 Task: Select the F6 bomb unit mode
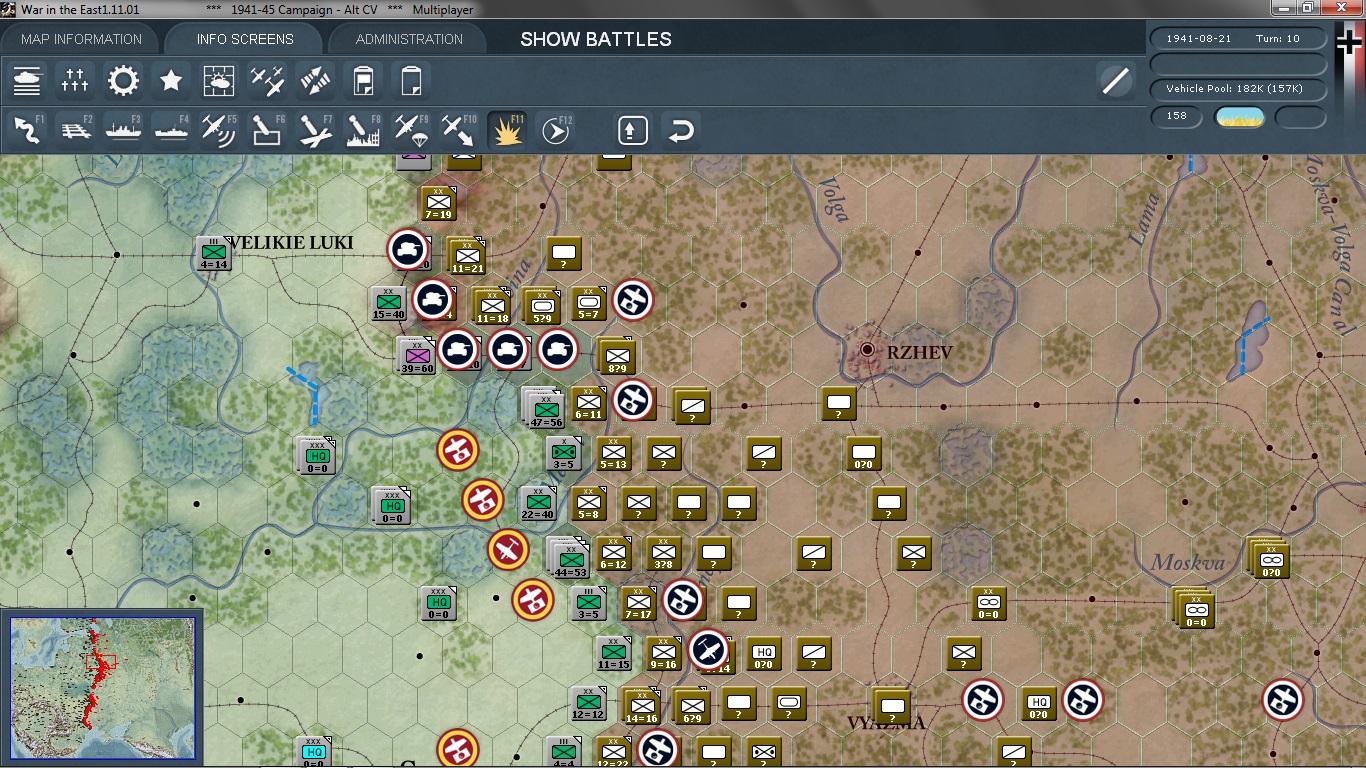coord(267,130)
